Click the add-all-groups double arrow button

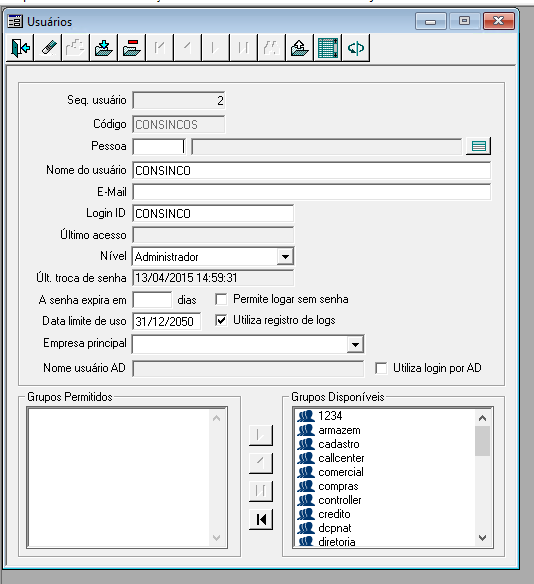(x=261, y=491)
